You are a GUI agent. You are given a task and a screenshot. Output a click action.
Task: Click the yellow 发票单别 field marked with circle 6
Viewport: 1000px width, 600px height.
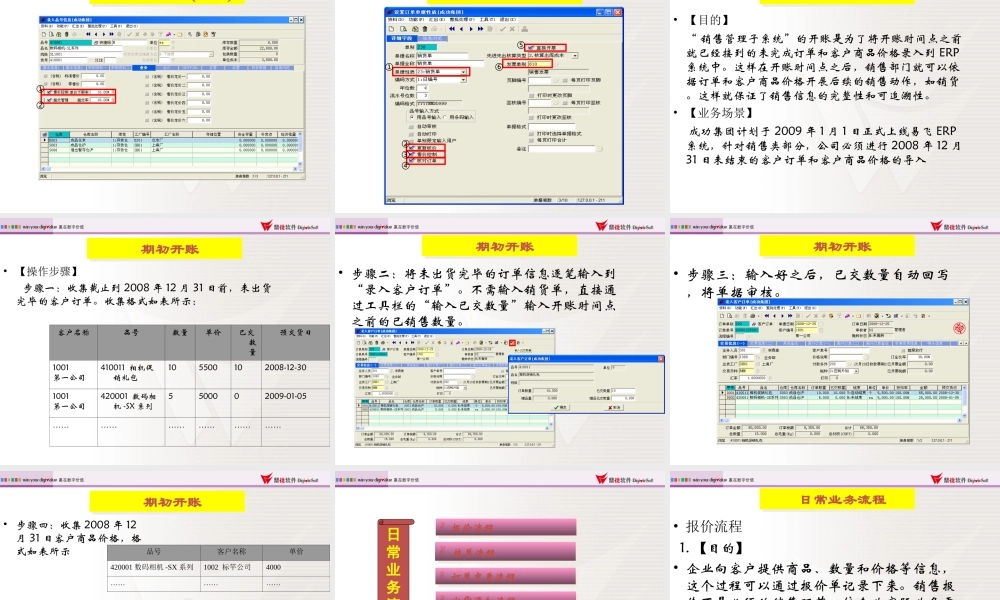[540, 64]
